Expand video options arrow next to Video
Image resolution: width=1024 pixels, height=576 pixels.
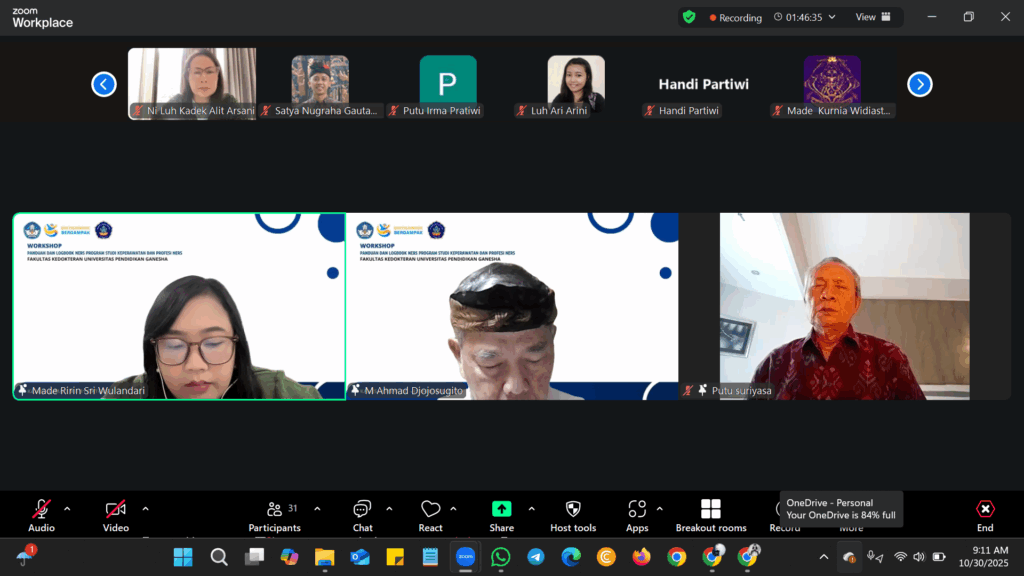click(145, 508)
